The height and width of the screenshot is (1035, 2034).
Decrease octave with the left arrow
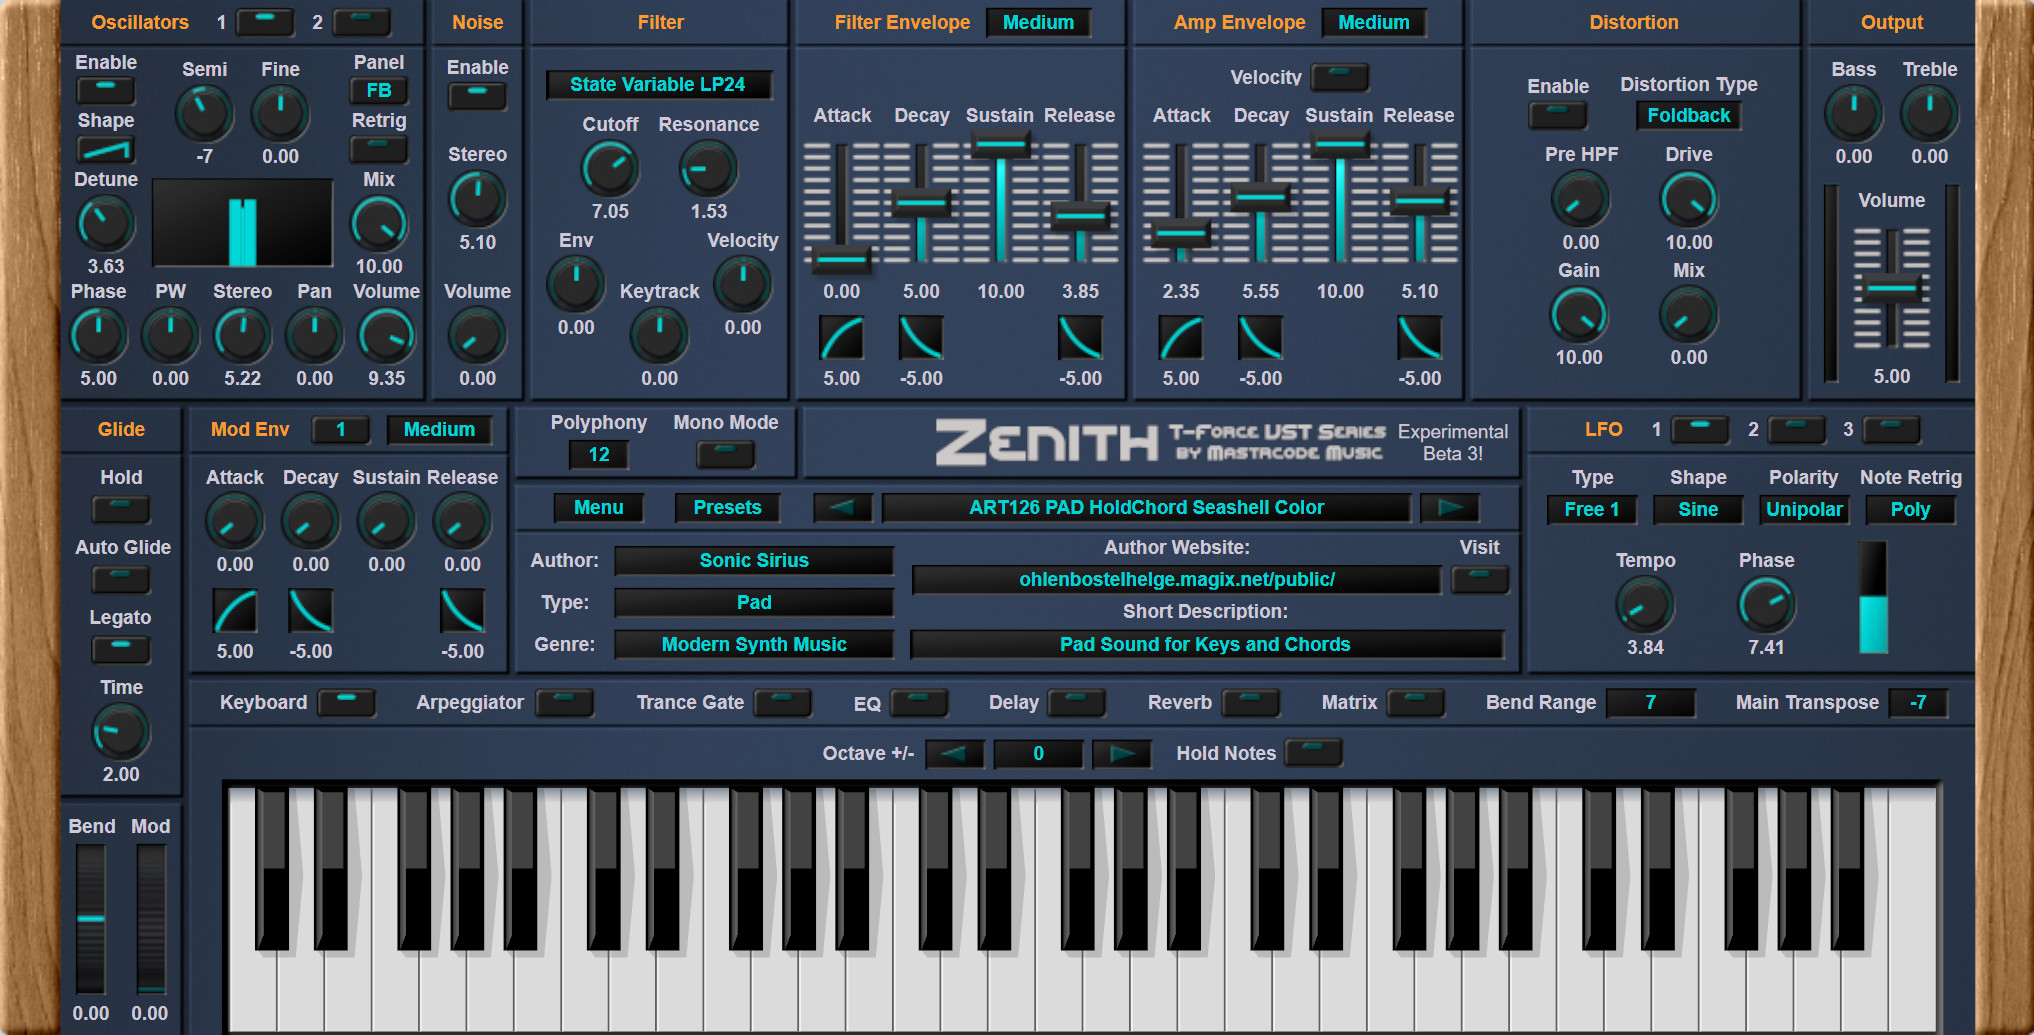click(954, 753)
